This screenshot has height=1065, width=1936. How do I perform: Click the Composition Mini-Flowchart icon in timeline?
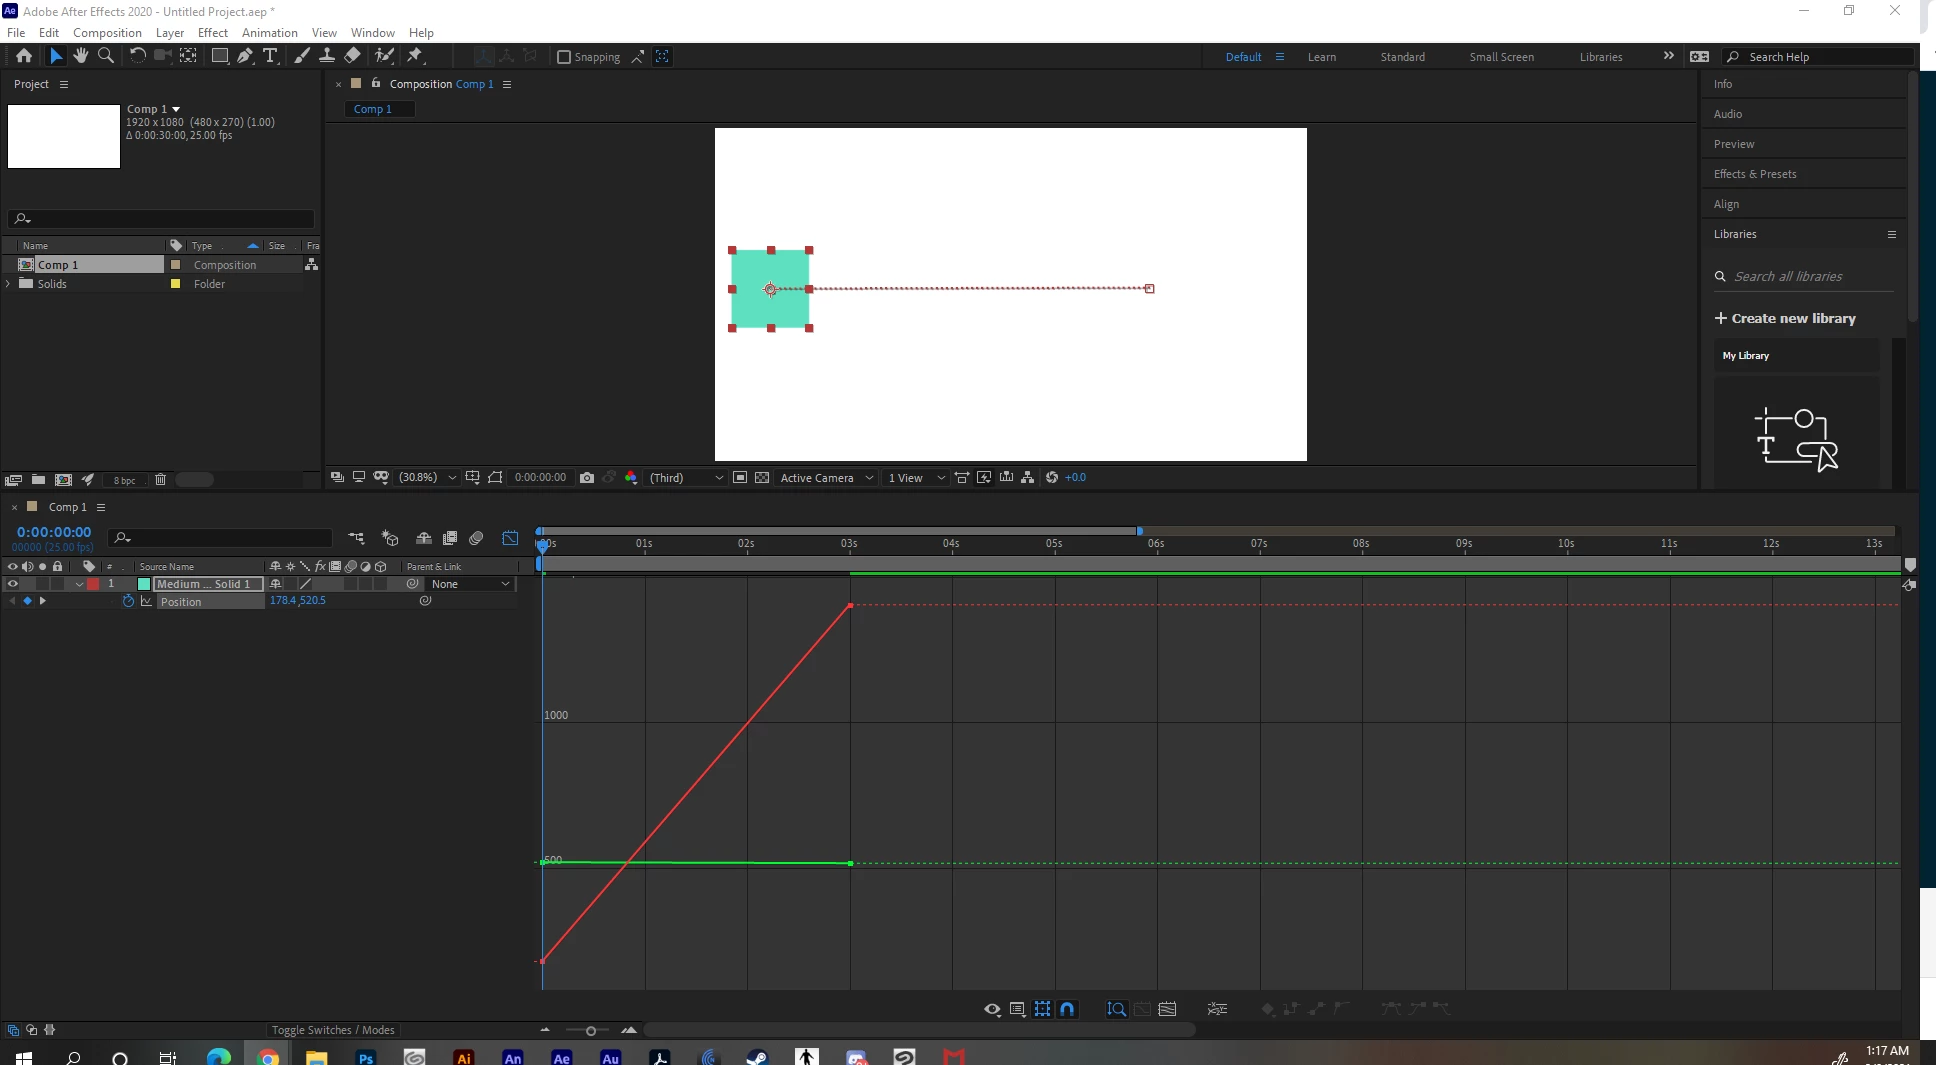tap(356, 538)
